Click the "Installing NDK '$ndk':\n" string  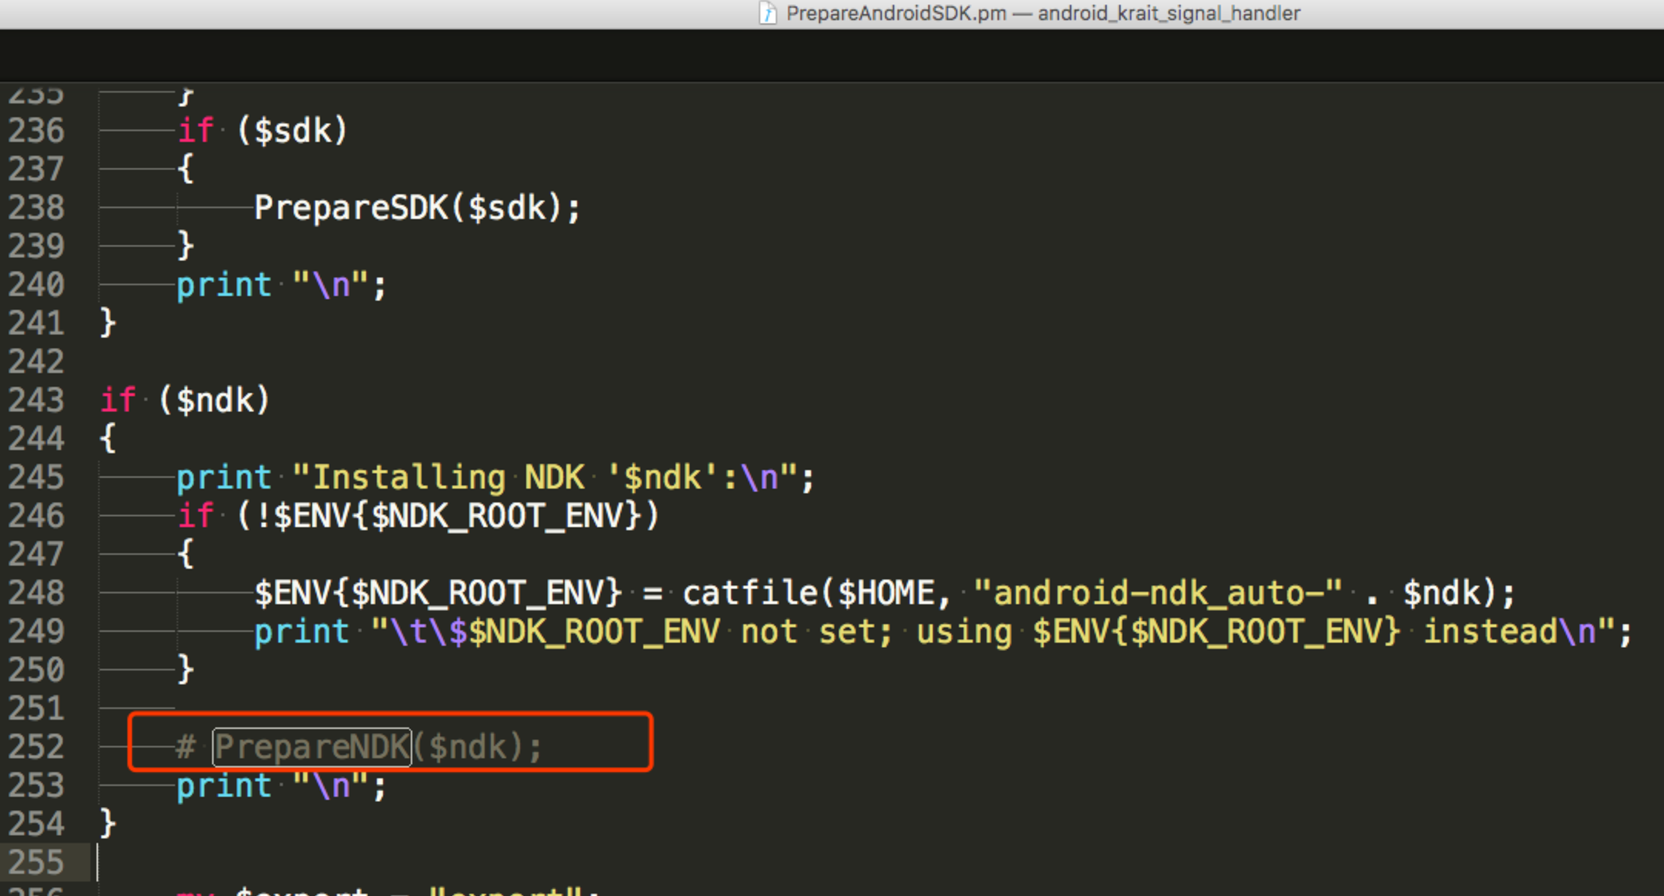point(545,478)
